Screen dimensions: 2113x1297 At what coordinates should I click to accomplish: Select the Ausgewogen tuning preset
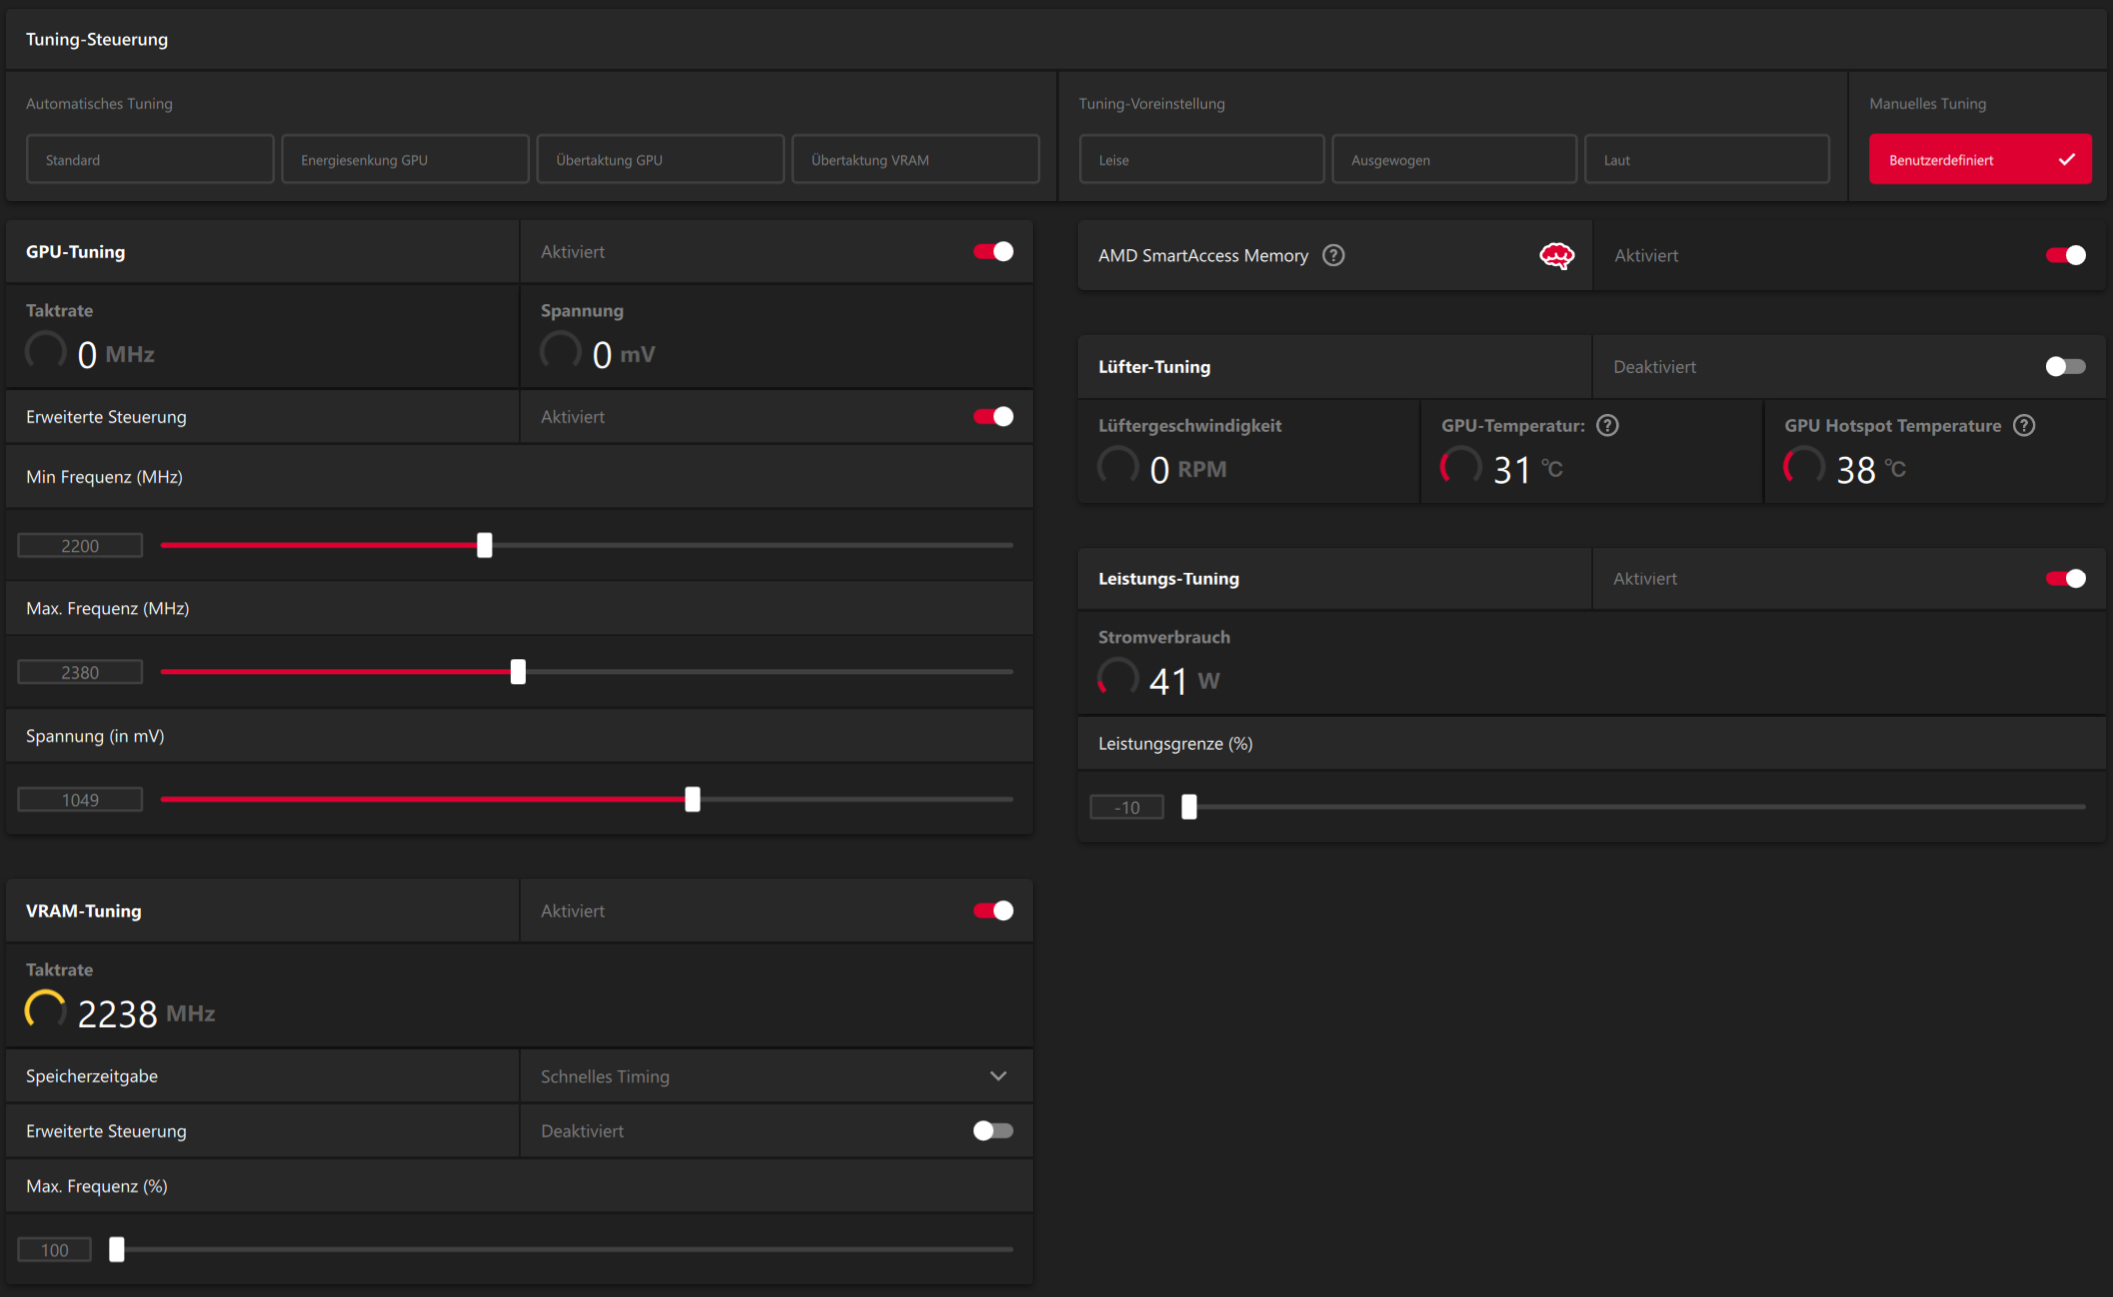tap(1453, 160)
